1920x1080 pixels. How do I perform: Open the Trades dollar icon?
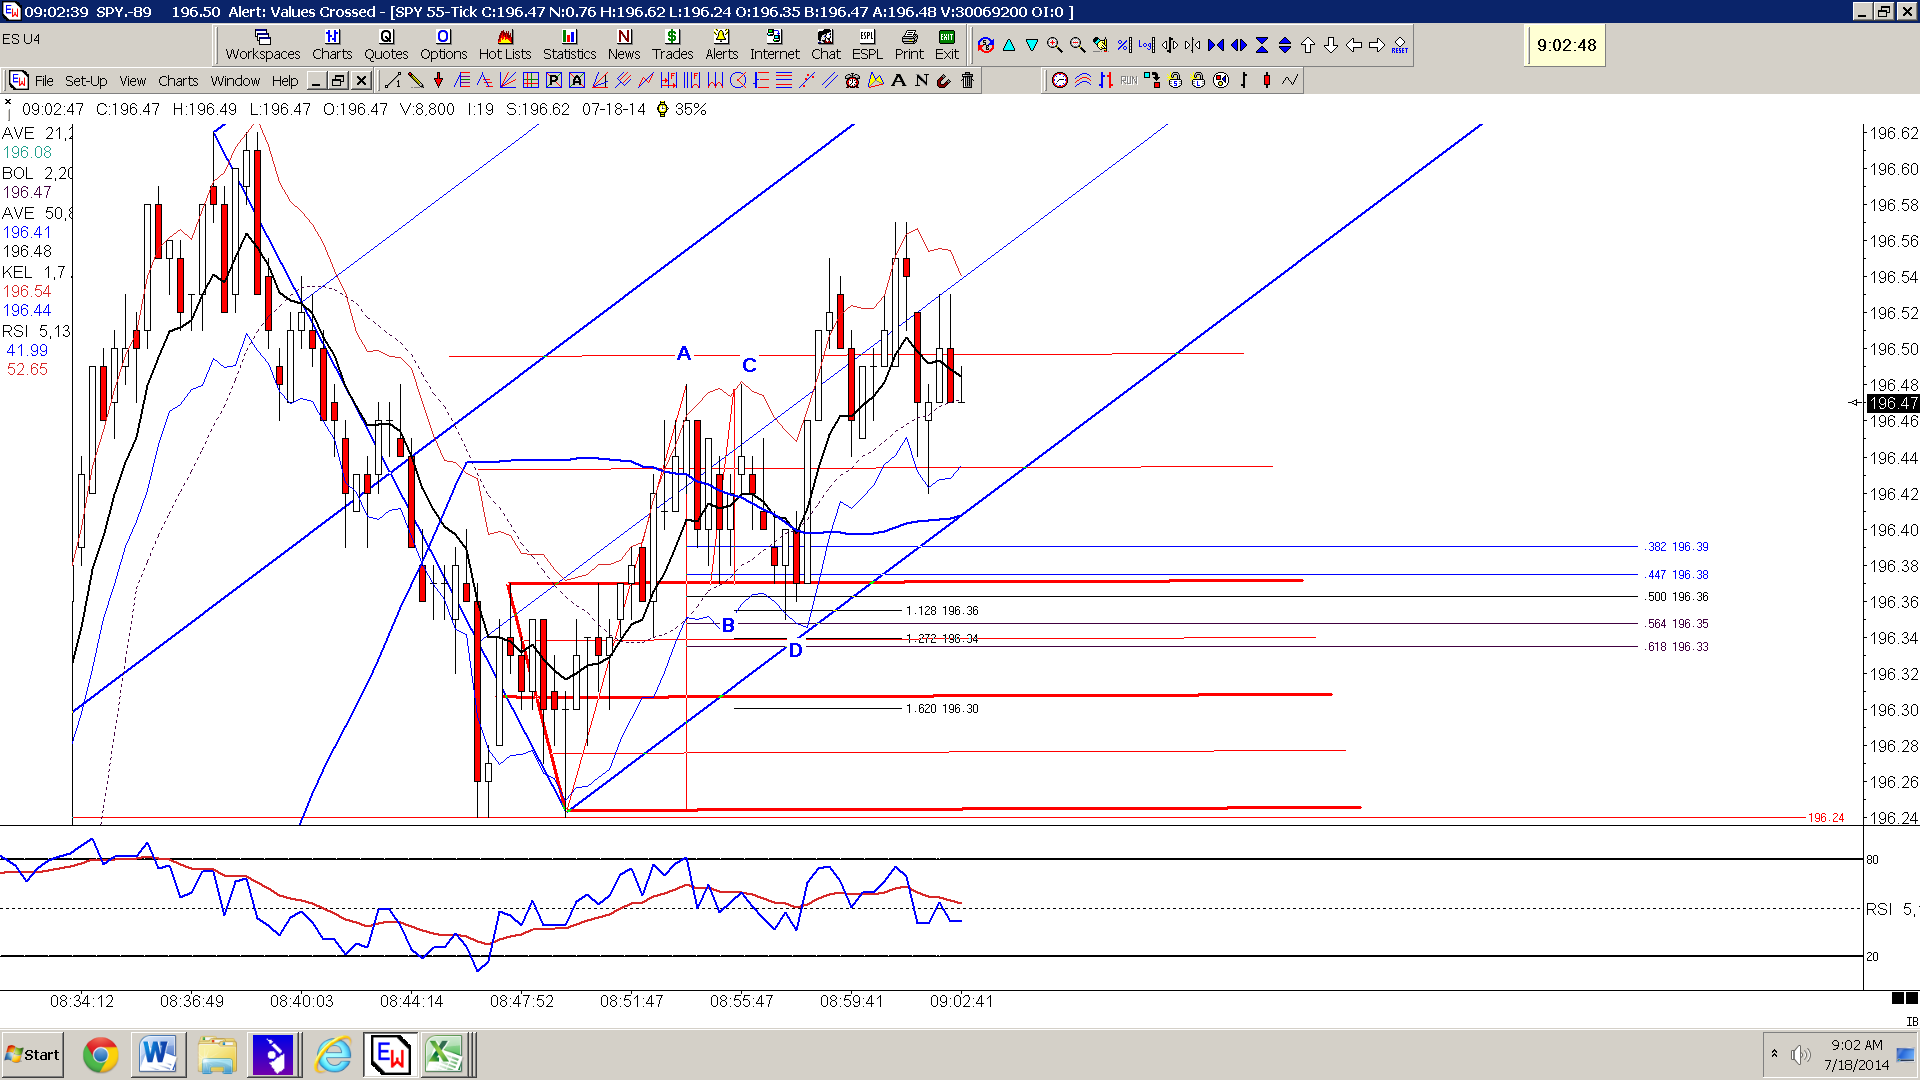point(672,45)
